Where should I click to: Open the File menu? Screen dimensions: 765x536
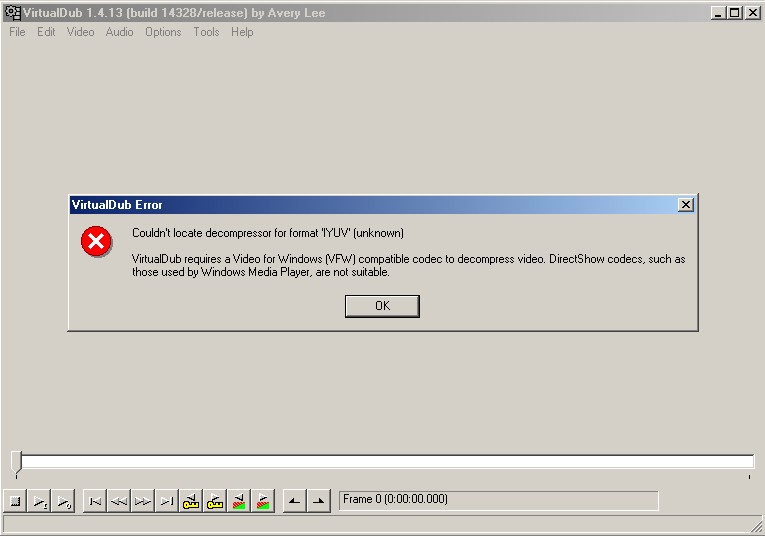tap(17, 32)
